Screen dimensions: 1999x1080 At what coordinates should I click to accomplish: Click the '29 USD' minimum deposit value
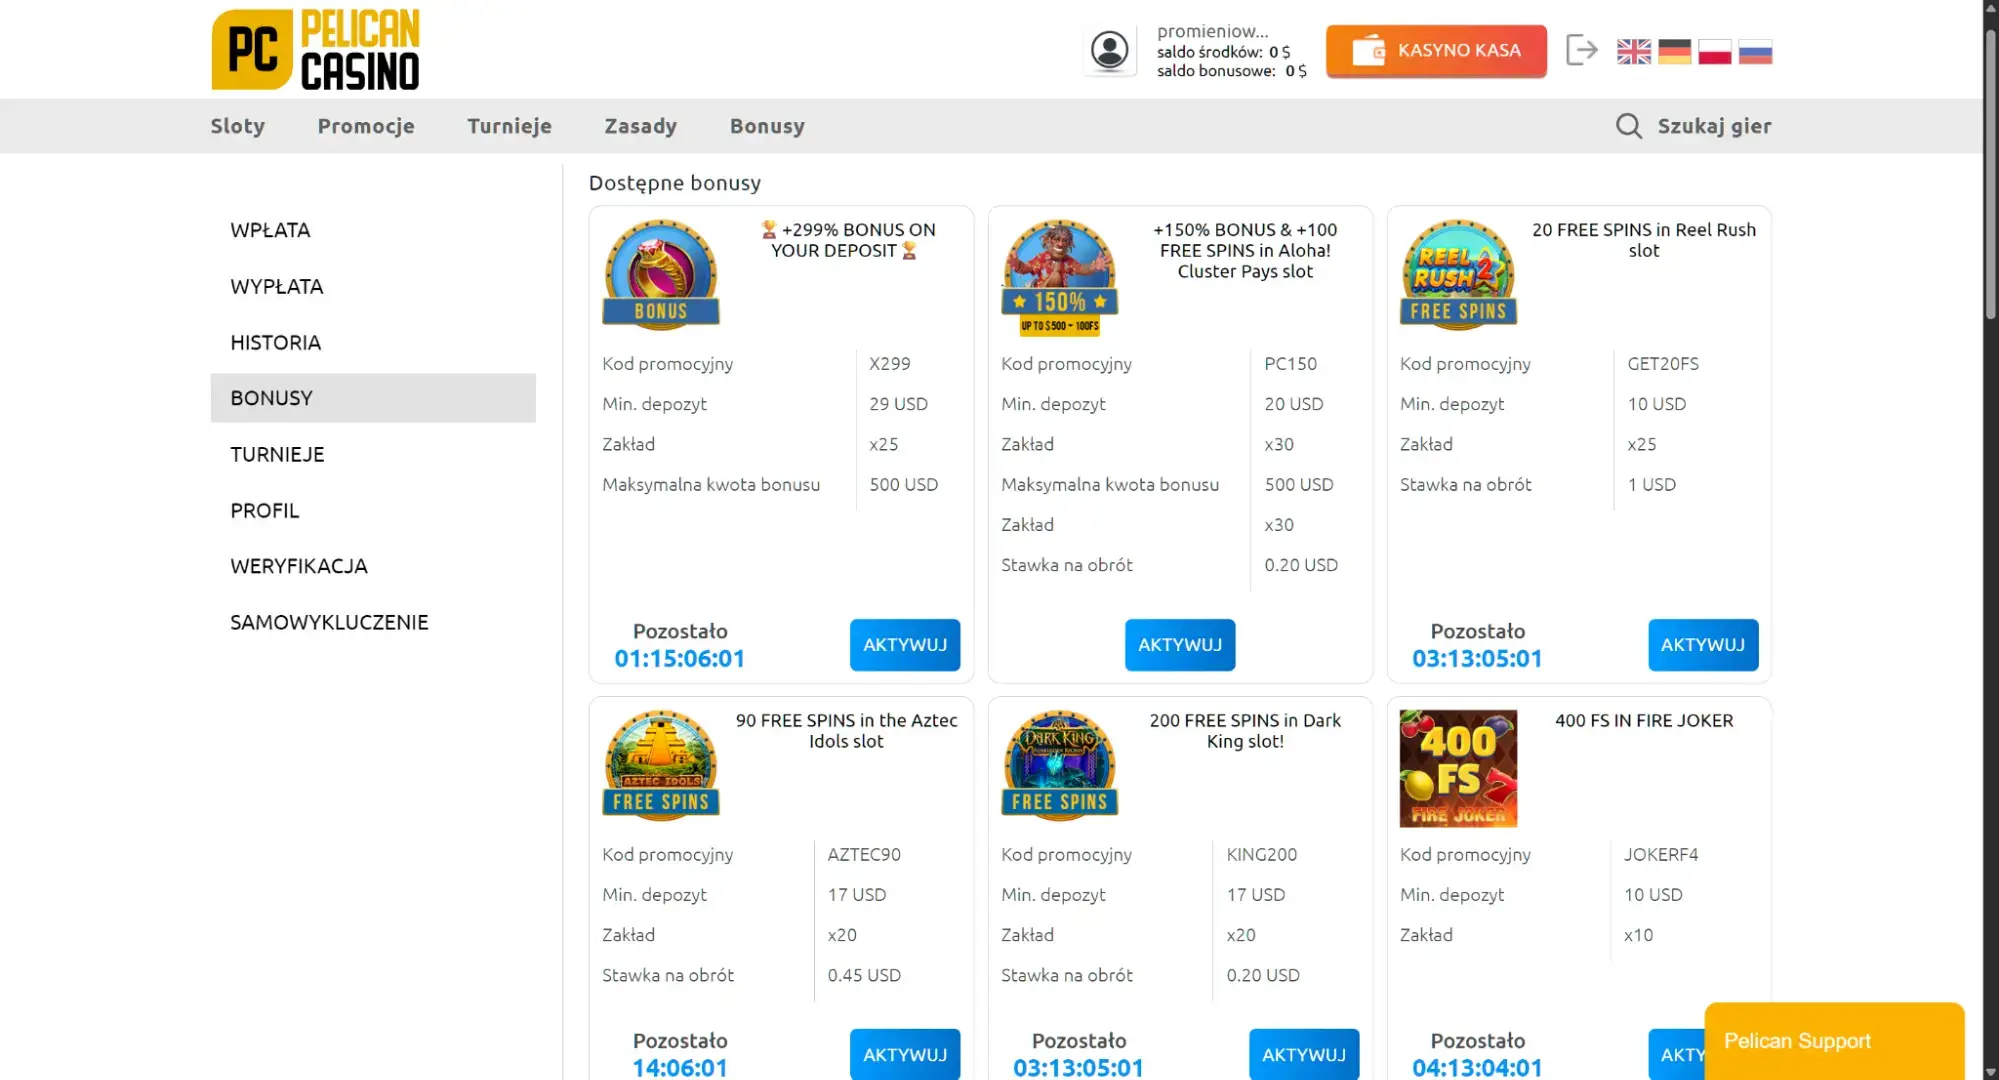tap(898, 404)
